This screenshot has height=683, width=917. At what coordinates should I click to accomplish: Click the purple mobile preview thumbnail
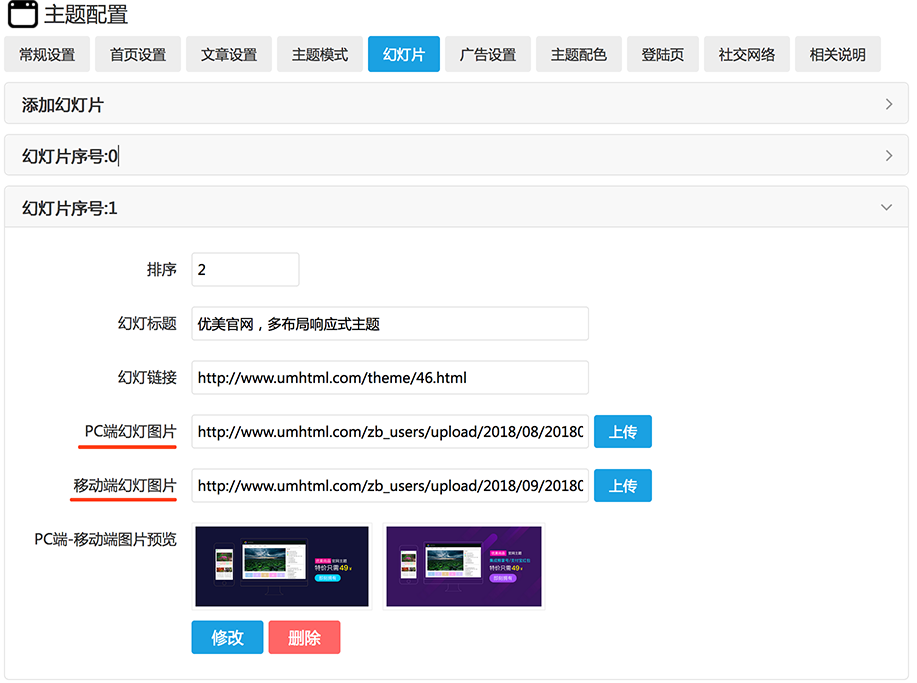click(x=464, y=566)
